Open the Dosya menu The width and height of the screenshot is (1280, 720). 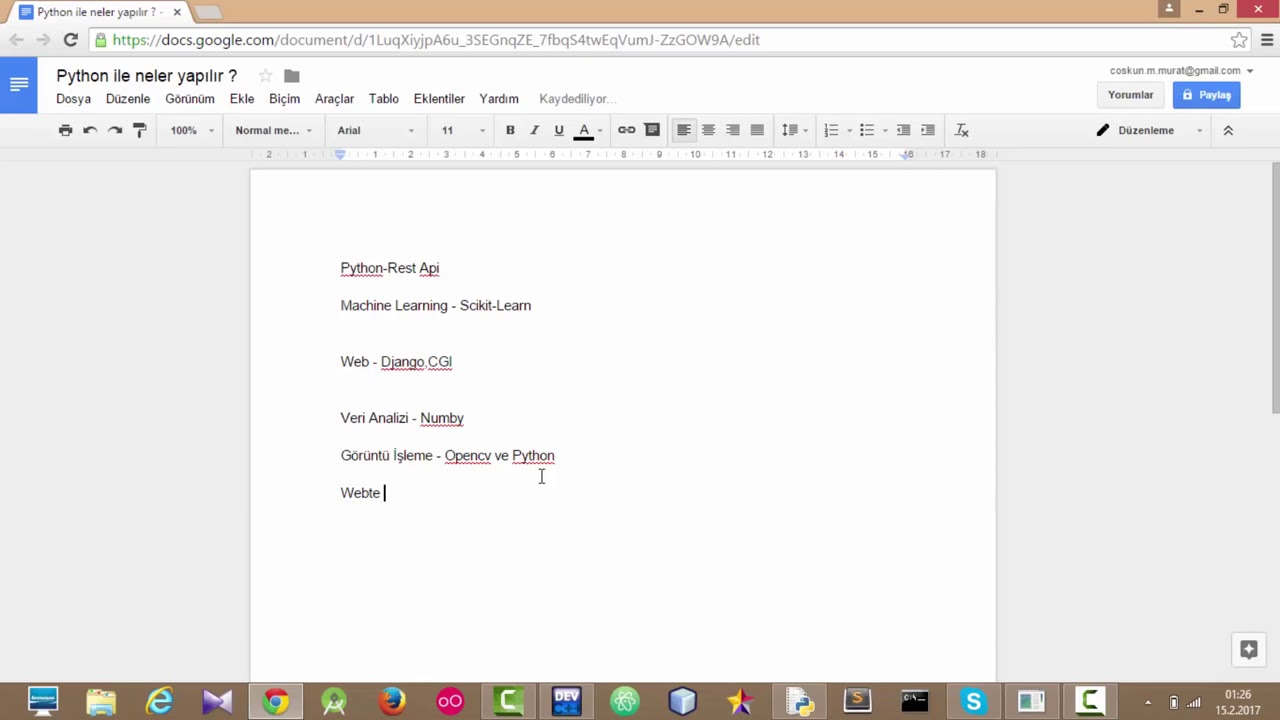tap(73, 99)
